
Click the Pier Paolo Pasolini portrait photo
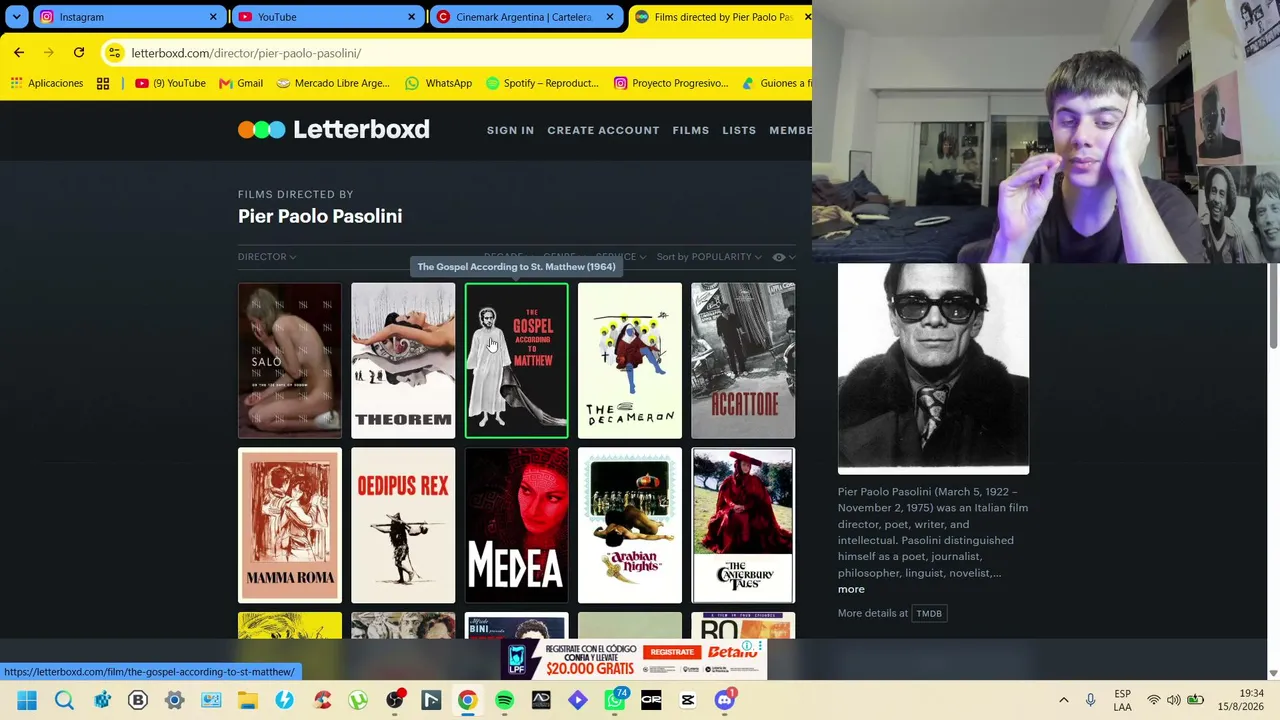tap(933, 368)
